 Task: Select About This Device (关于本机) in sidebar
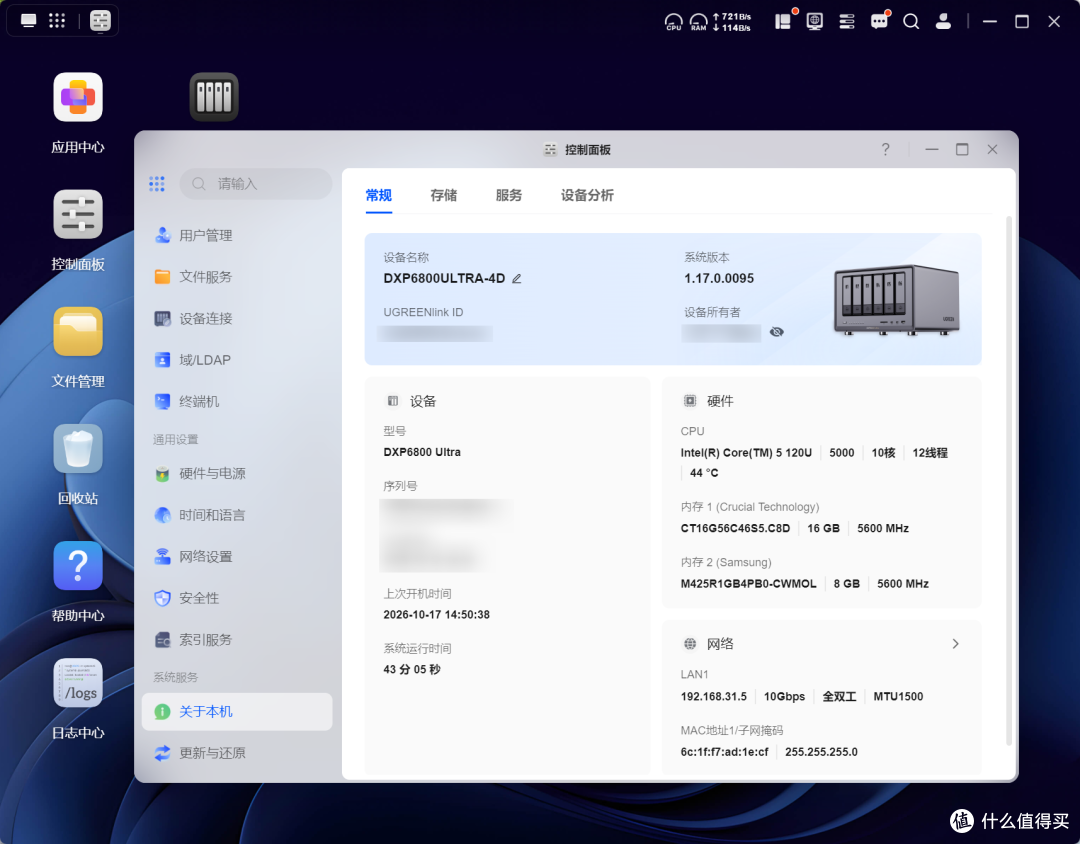coord(237,712)
